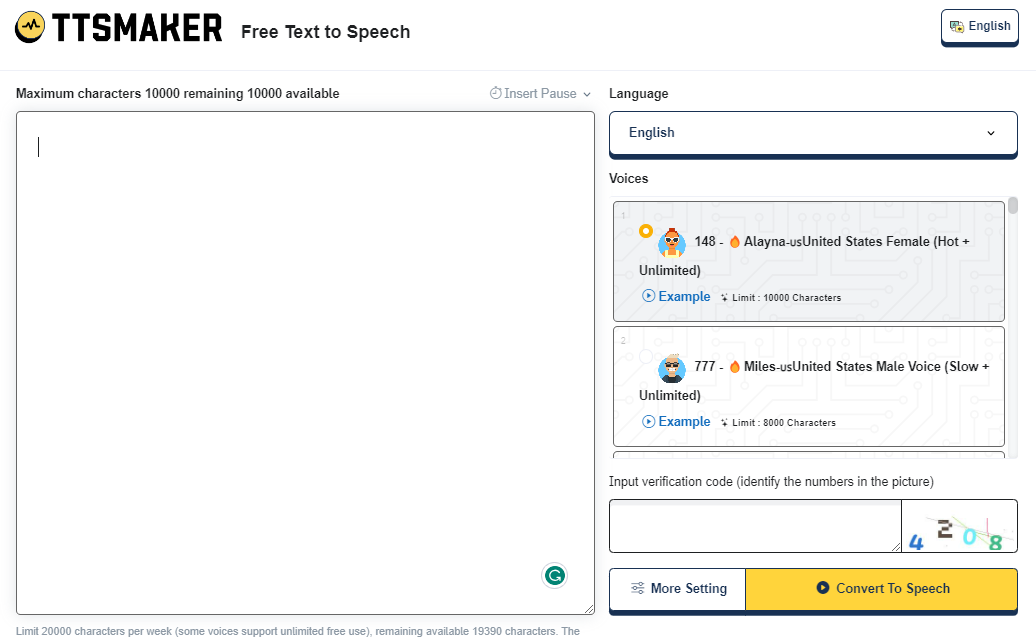Click the weekly limit notice text
Screen dimensions: 1036x639
click(298, 631)
